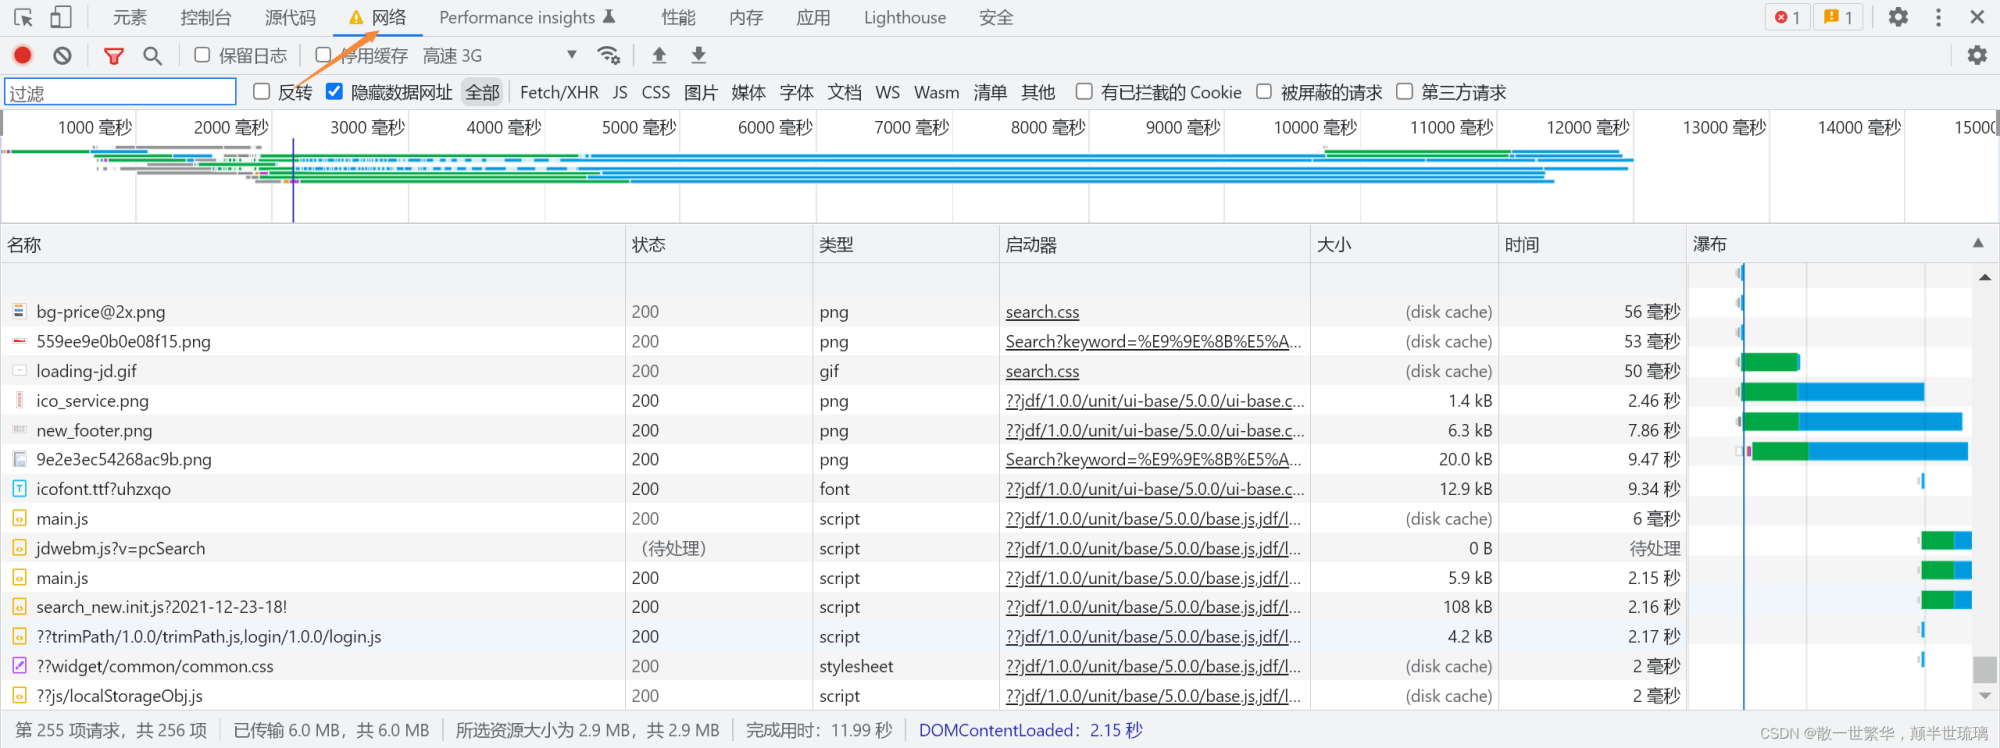Screen dimensions: 2000x748
Task: Open the Security (安全) tab
Action: (x=996, y=17)
